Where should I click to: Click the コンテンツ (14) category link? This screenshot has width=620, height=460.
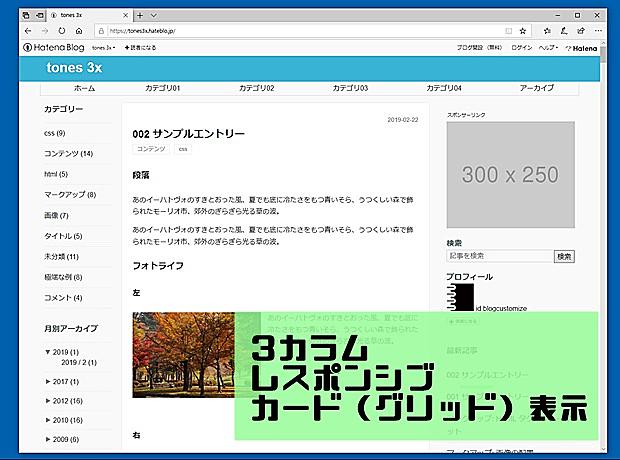pyautogui.click(x=68, y=153)
